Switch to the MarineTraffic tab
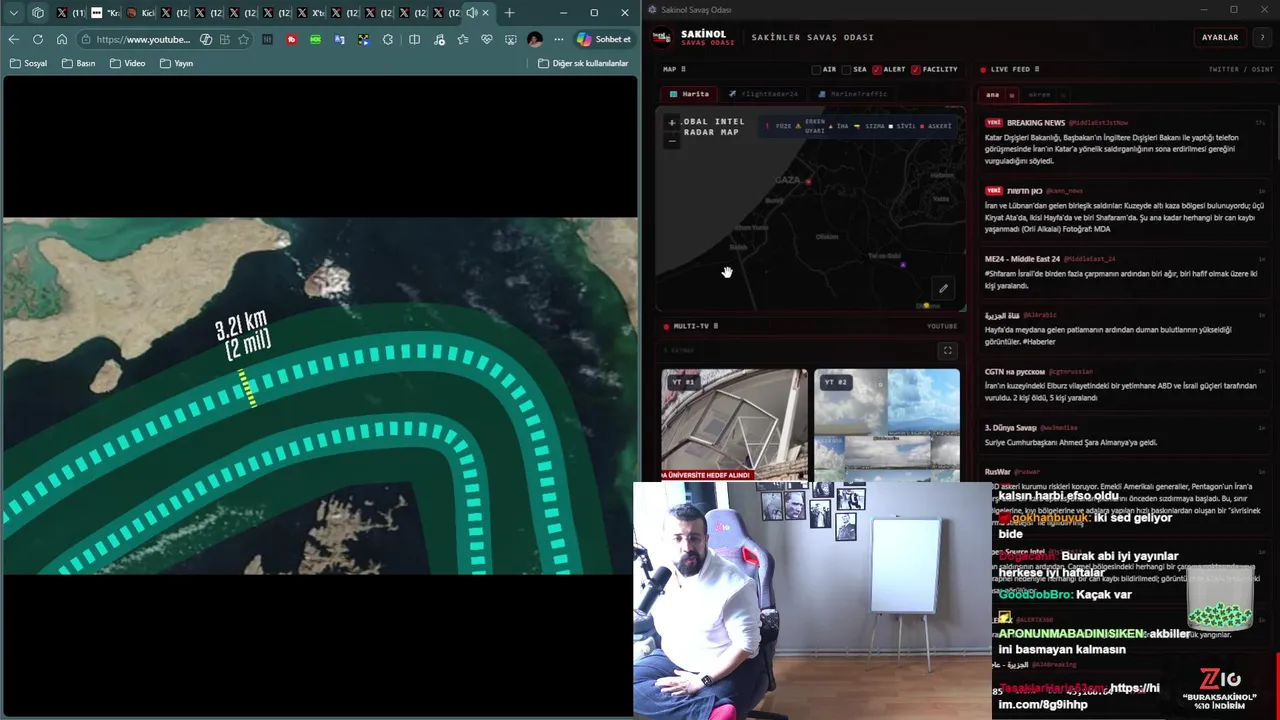 (x=852, y=94)
